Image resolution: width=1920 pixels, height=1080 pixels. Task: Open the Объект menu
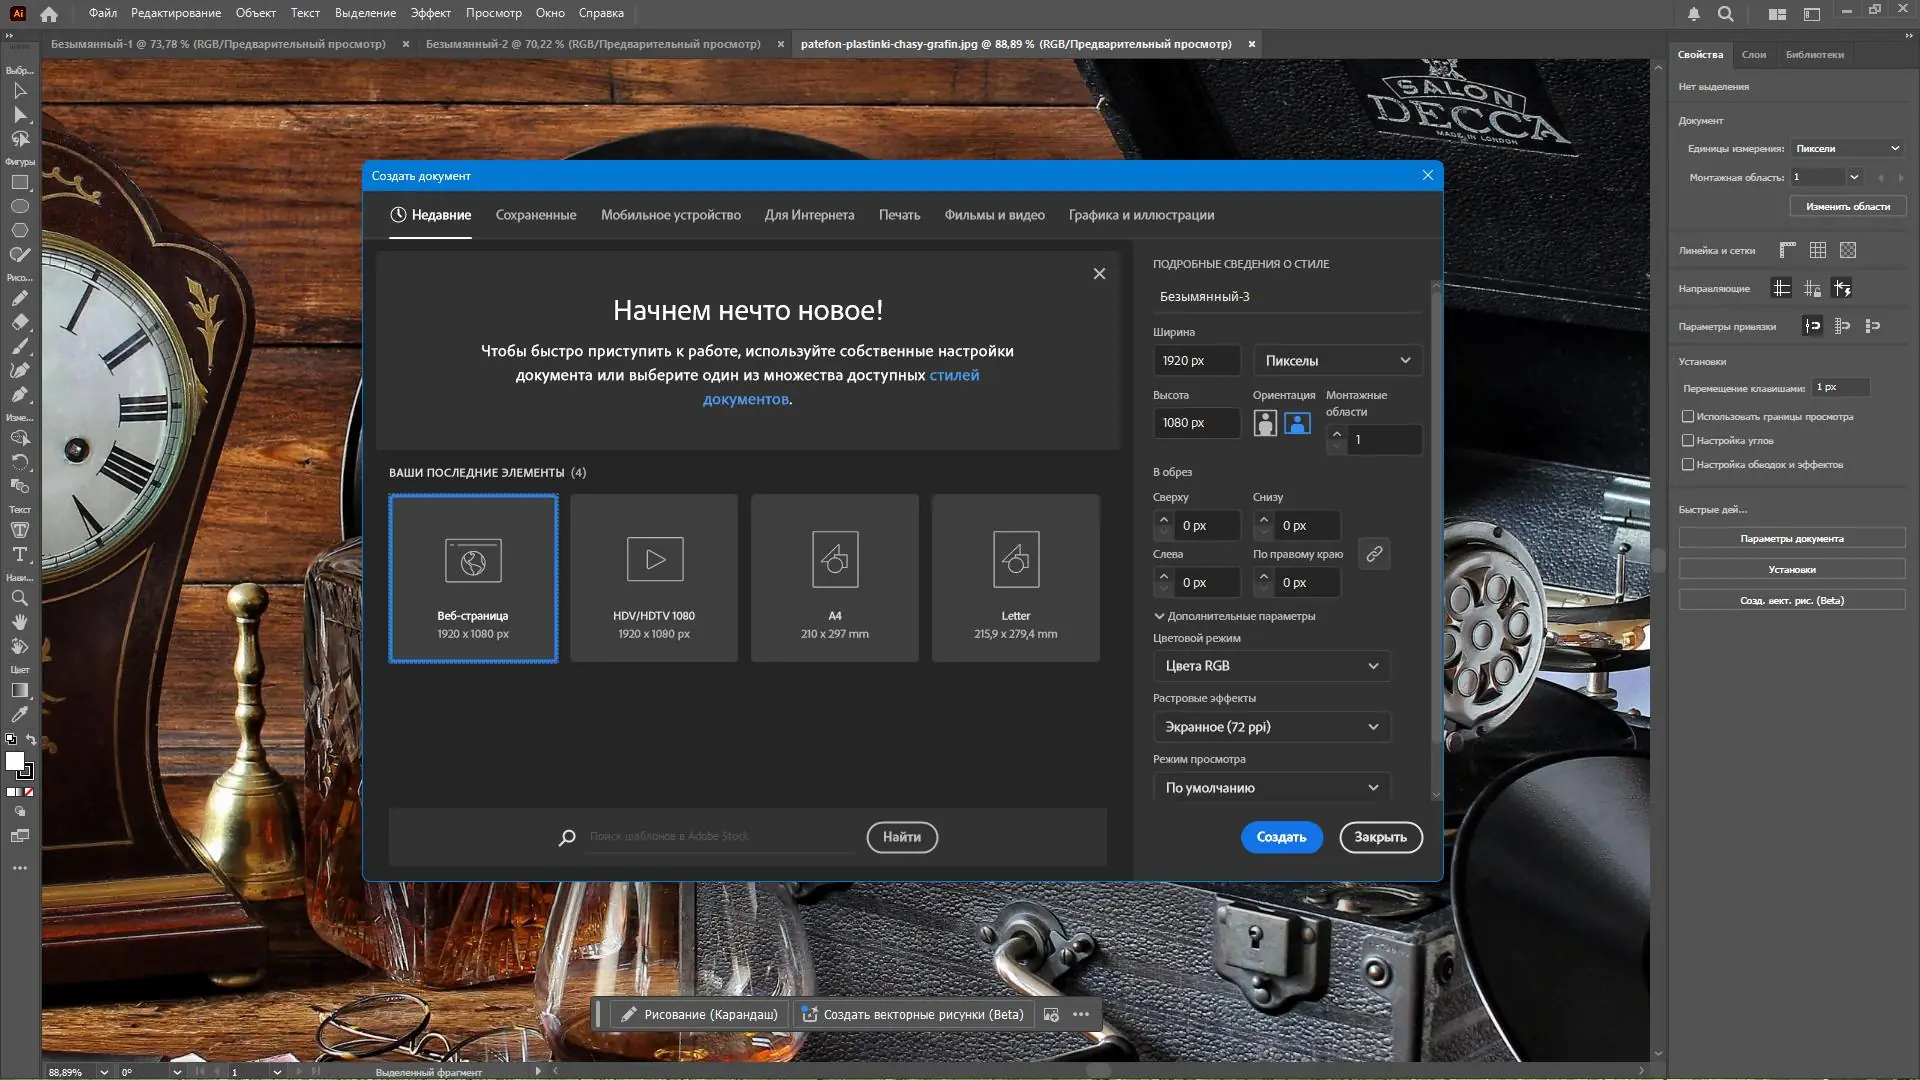[255, 13]
